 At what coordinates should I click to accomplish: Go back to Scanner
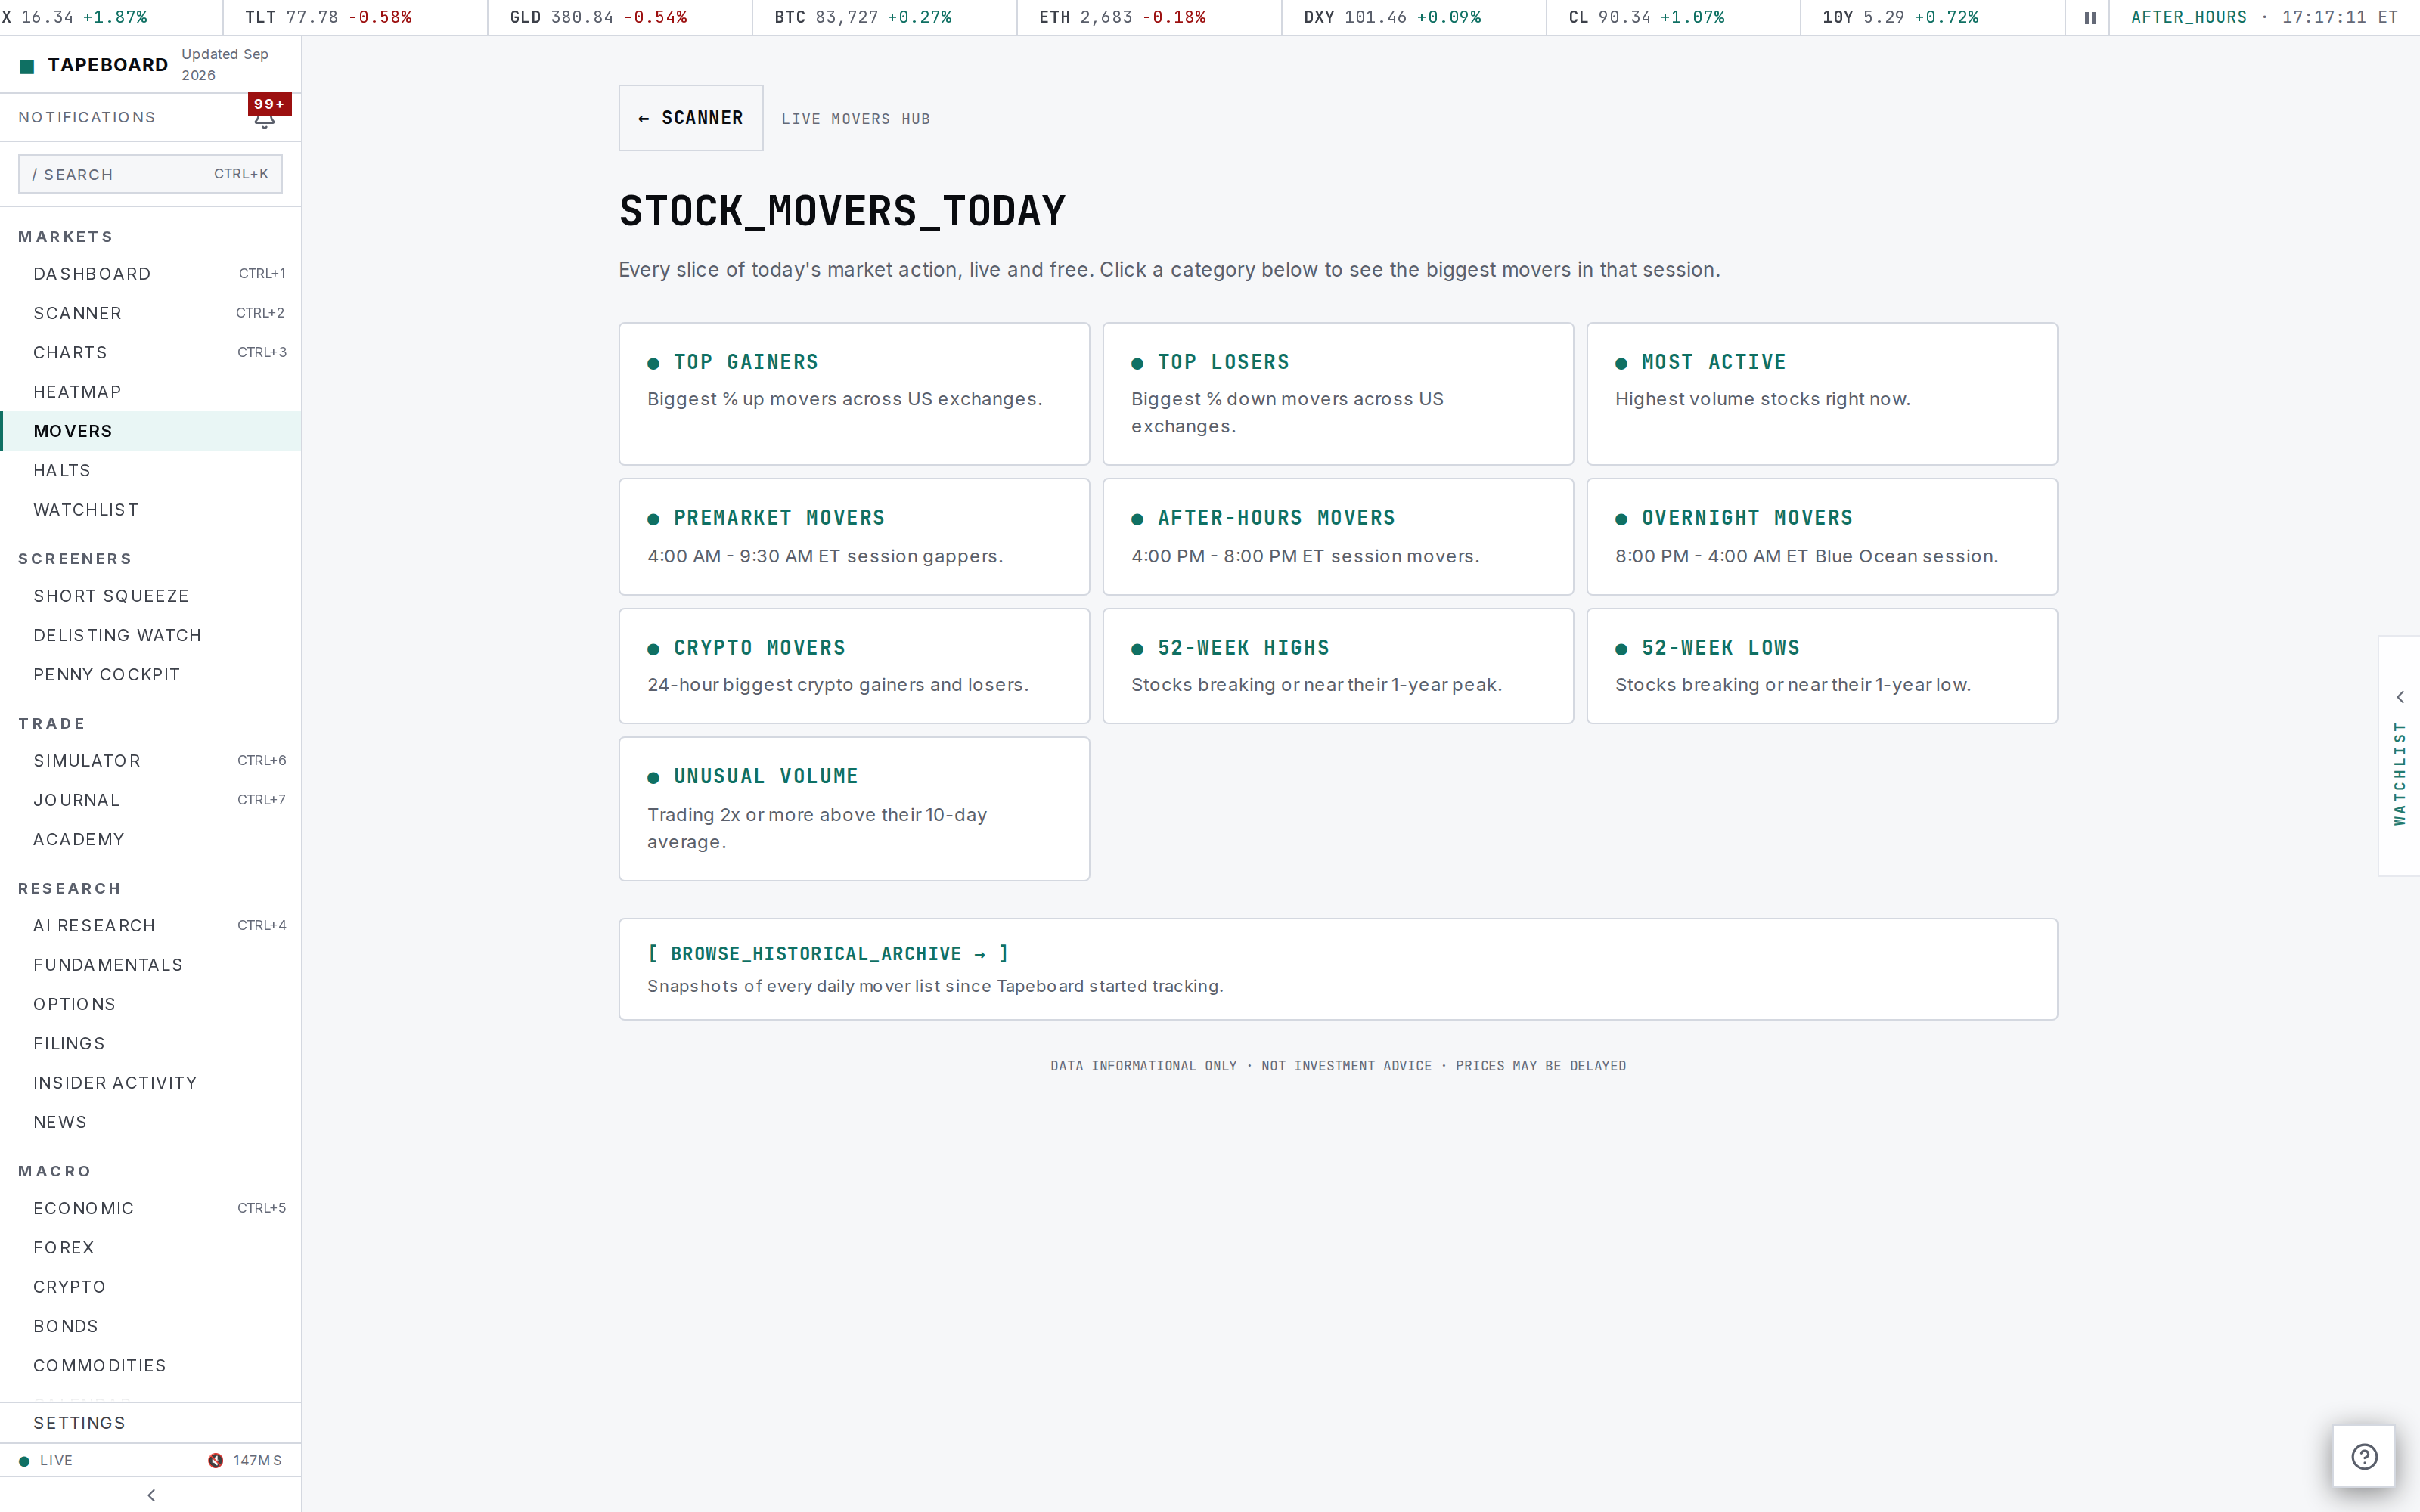click(x=691, y=118)
